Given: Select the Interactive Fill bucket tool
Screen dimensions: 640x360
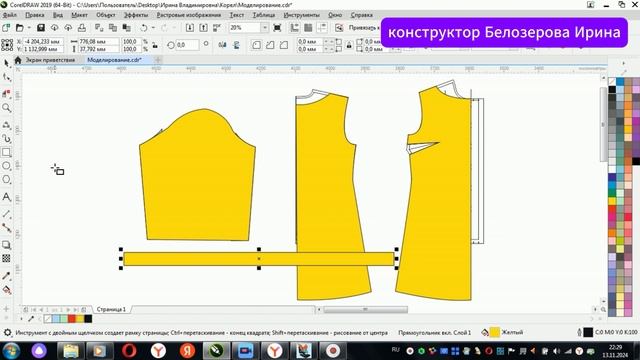Looking at the screenshot, I should point(7,290).
